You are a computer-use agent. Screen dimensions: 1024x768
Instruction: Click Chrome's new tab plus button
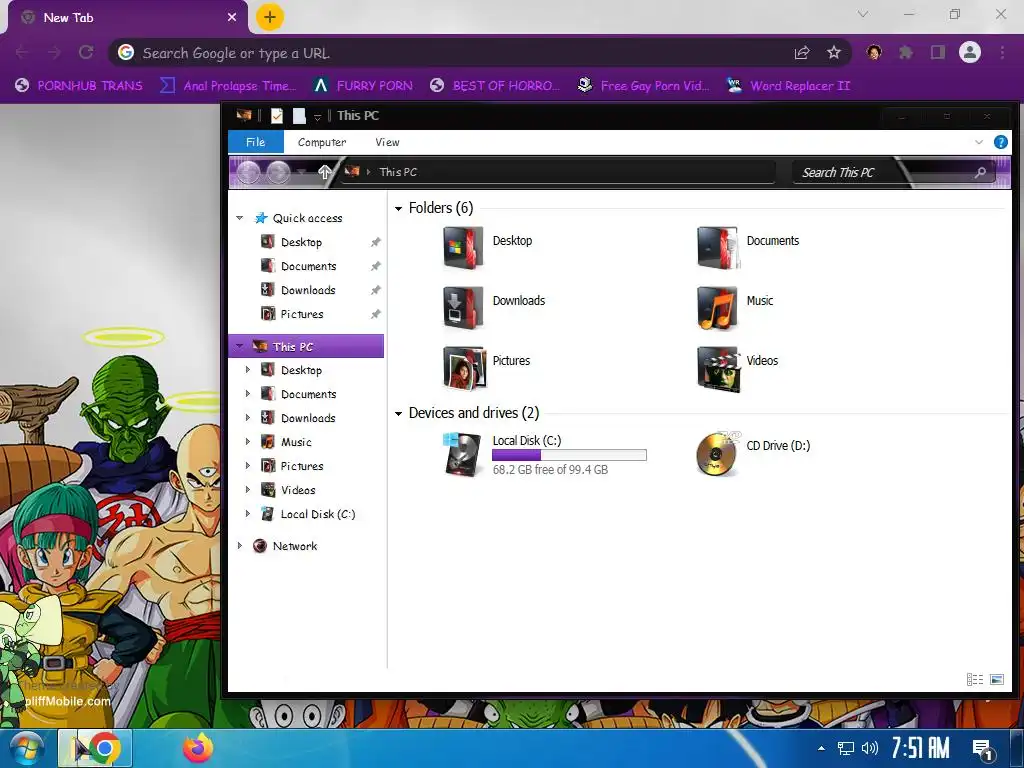pos(270,17)
